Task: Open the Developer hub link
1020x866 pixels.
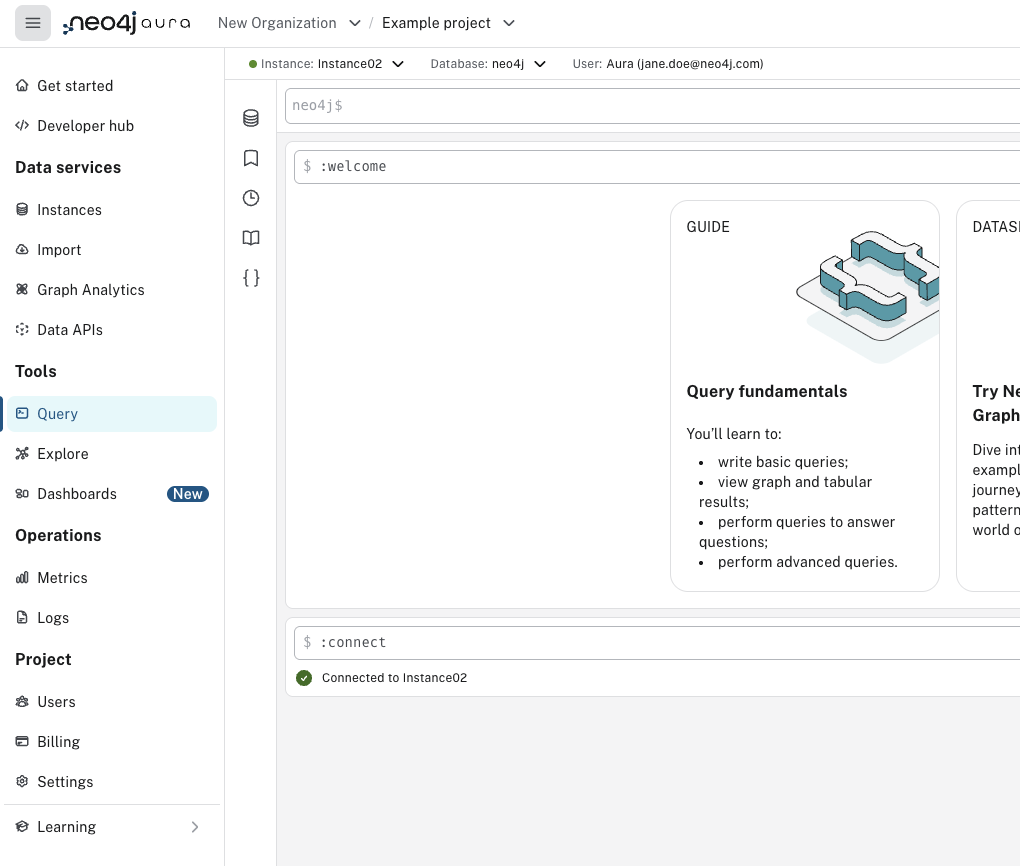Action: [85, 126]
